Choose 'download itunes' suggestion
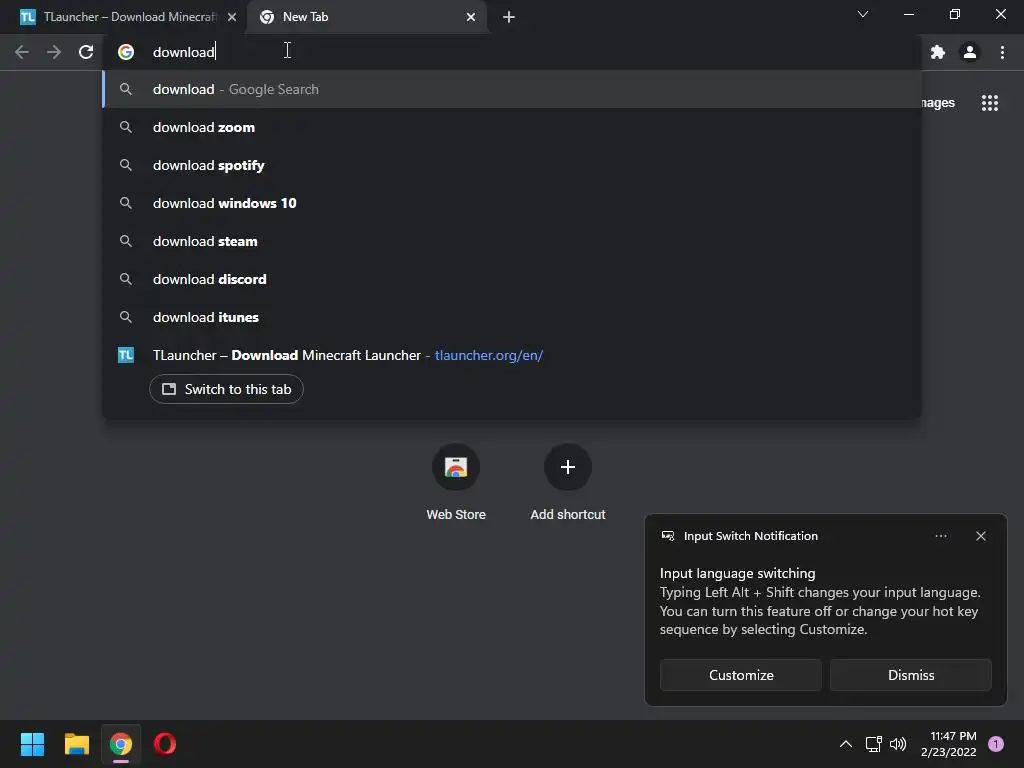Image resolution: width=1024 pixels, height=768 pixels. coord(512,317)
